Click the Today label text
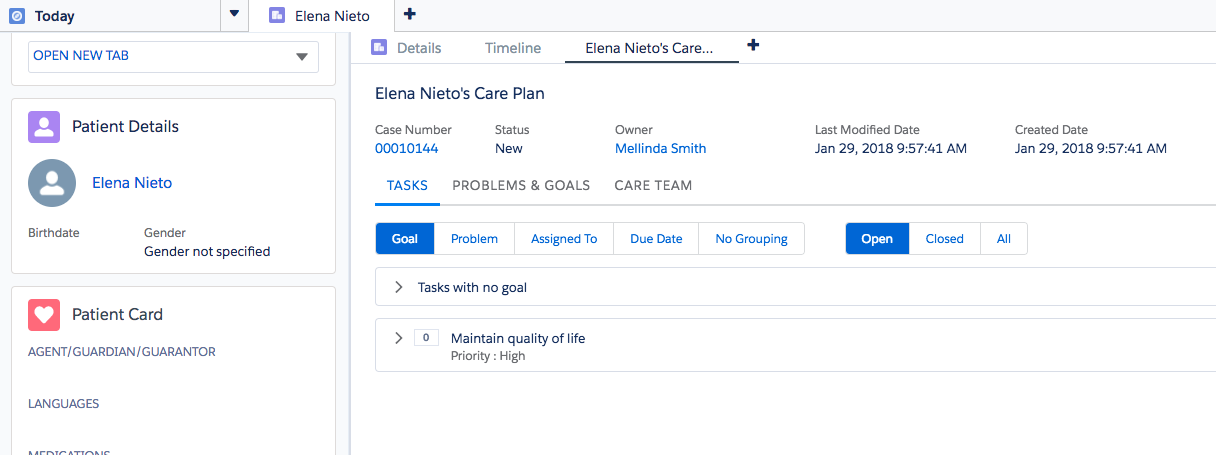The image size is (1216, 455). point(54,16)
